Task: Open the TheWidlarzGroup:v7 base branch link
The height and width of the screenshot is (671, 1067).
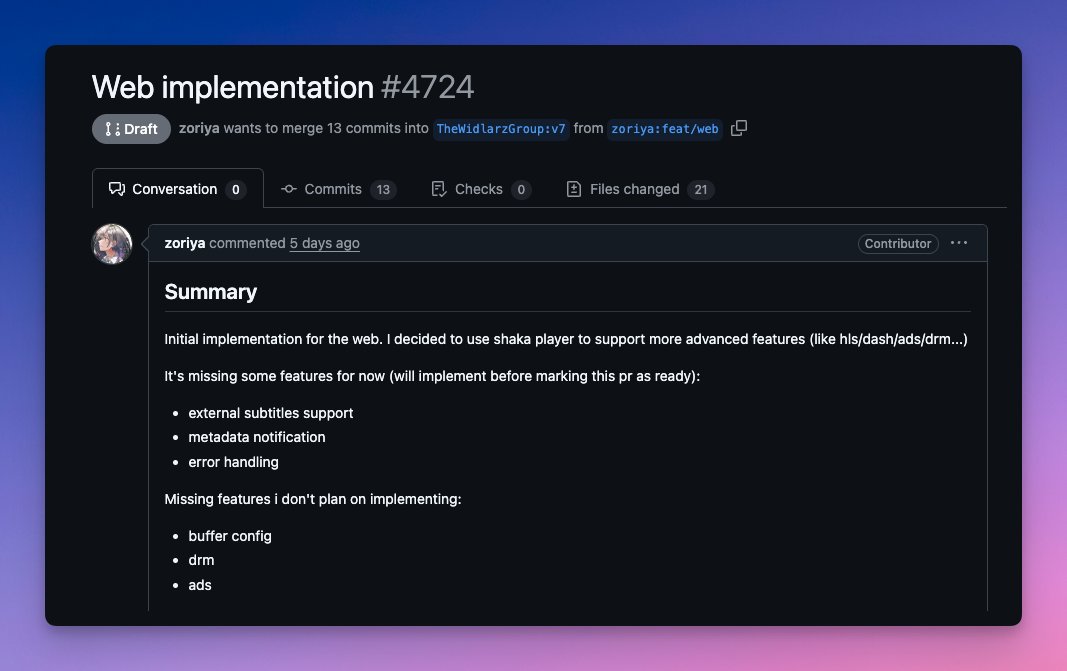Action: [x=501, y=129]
